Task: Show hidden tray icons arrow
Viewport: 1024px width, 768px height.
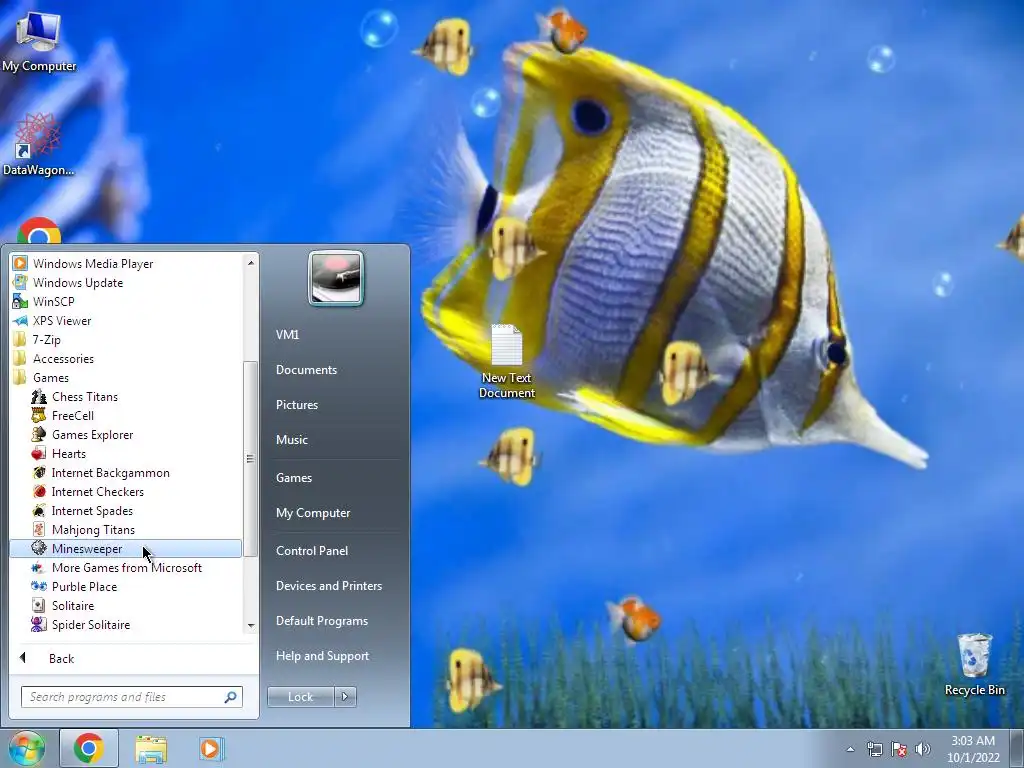Action: tap(850, 749)
